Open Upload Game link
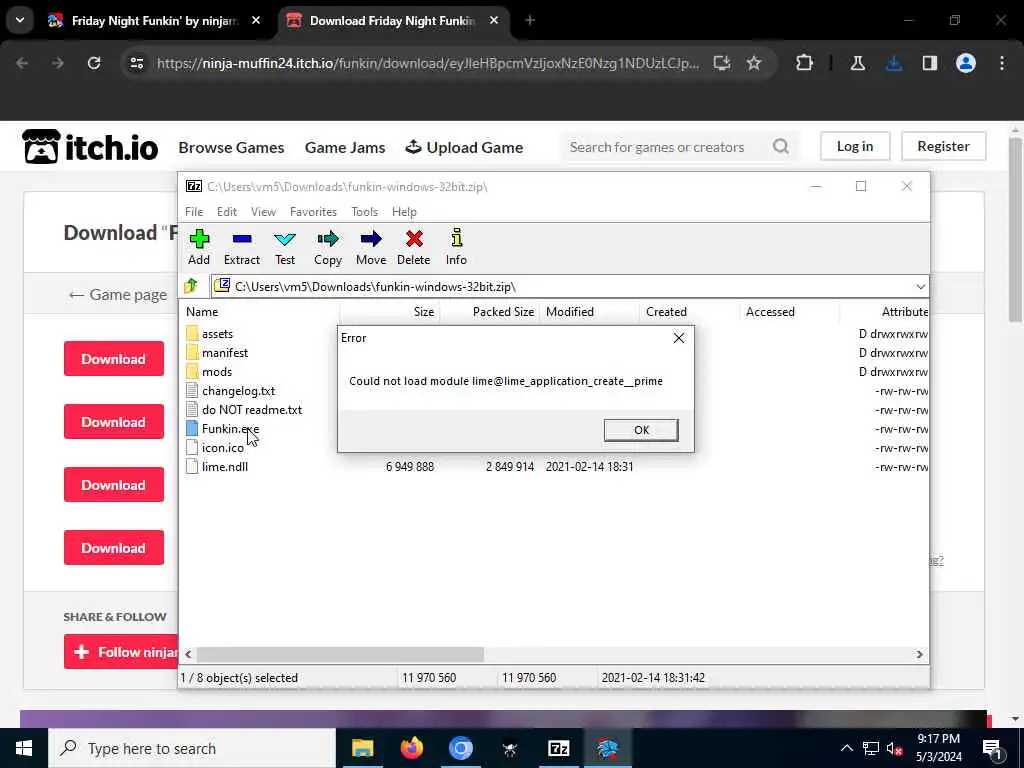Screen dimensions: 1024x768 pos(464,148)
